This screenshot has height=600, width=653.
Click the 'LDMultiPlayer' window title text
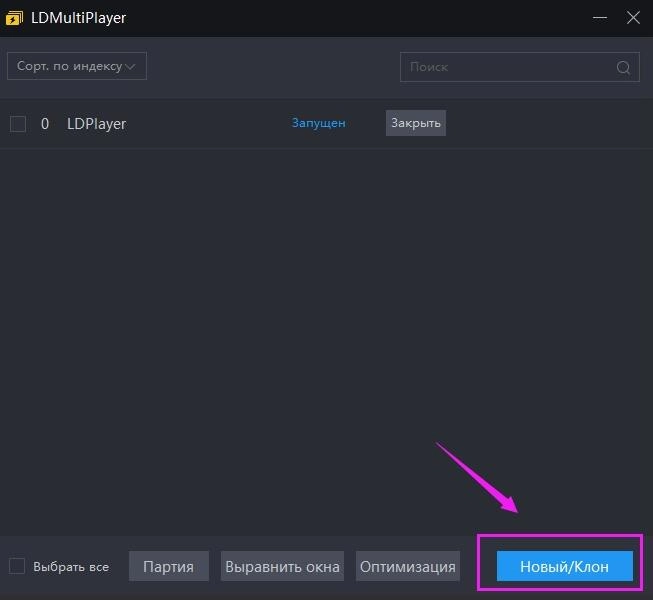pyautogui.click(x=78, y=18)
